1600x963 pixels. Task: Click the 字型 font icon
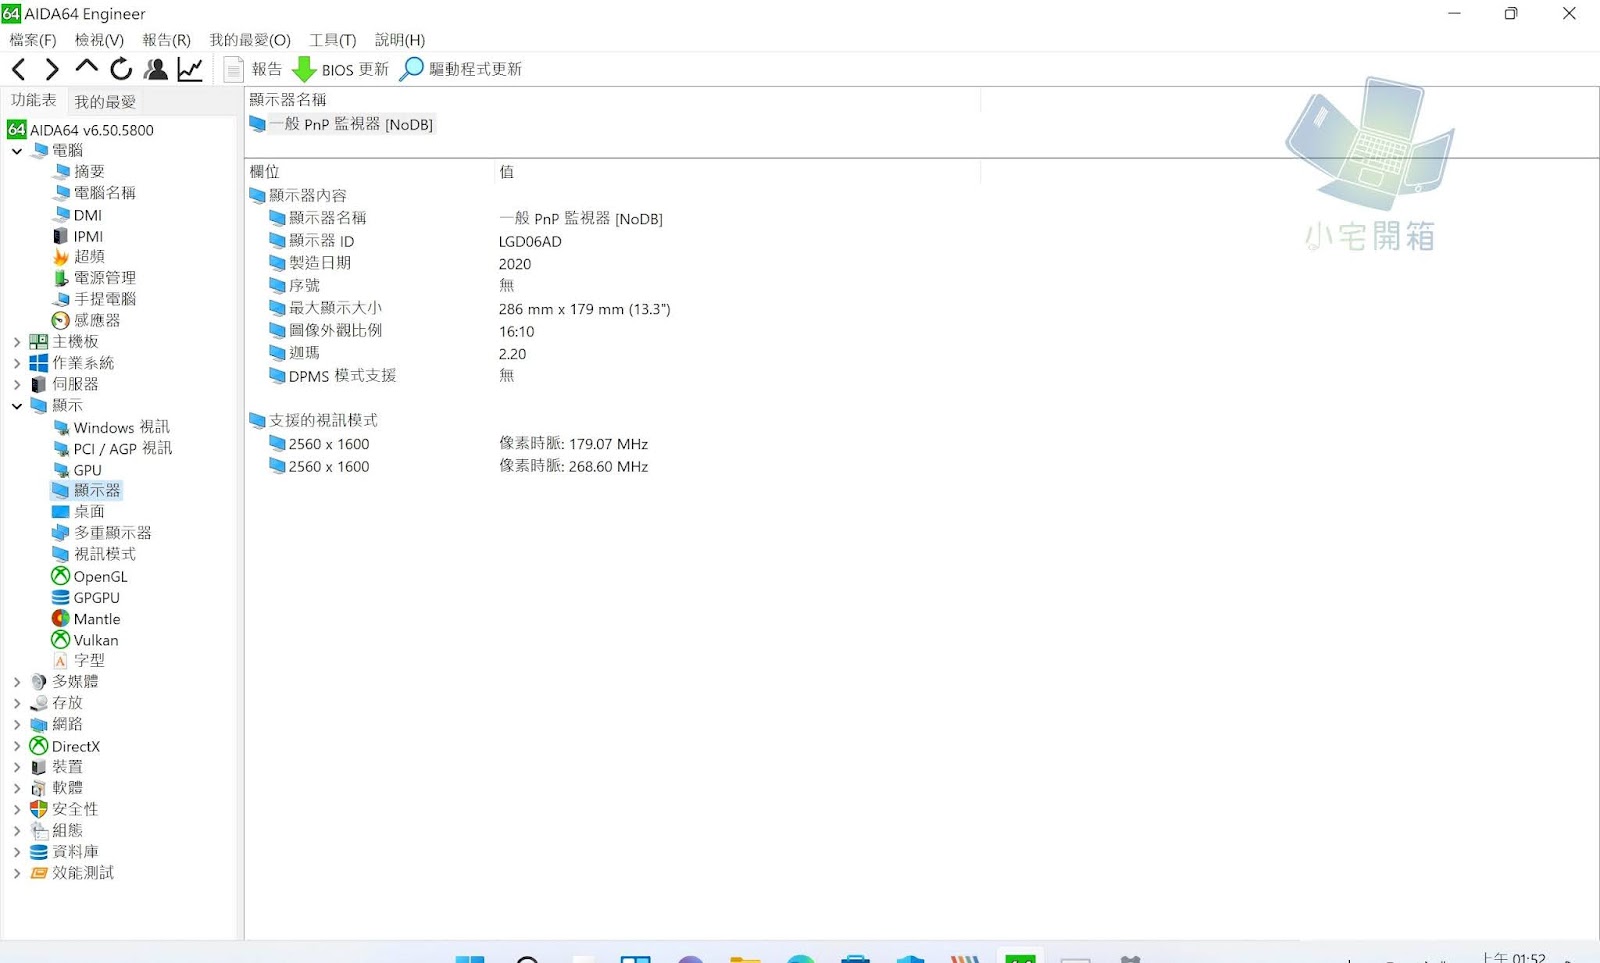click(x=61, y=661)
